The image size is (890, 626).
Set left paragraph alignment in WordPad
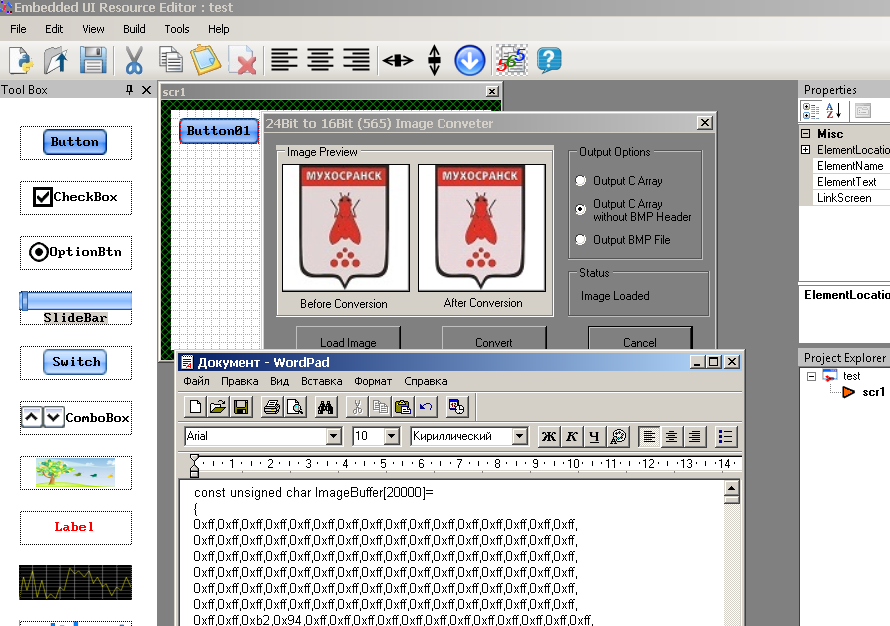tap(649, 436)
